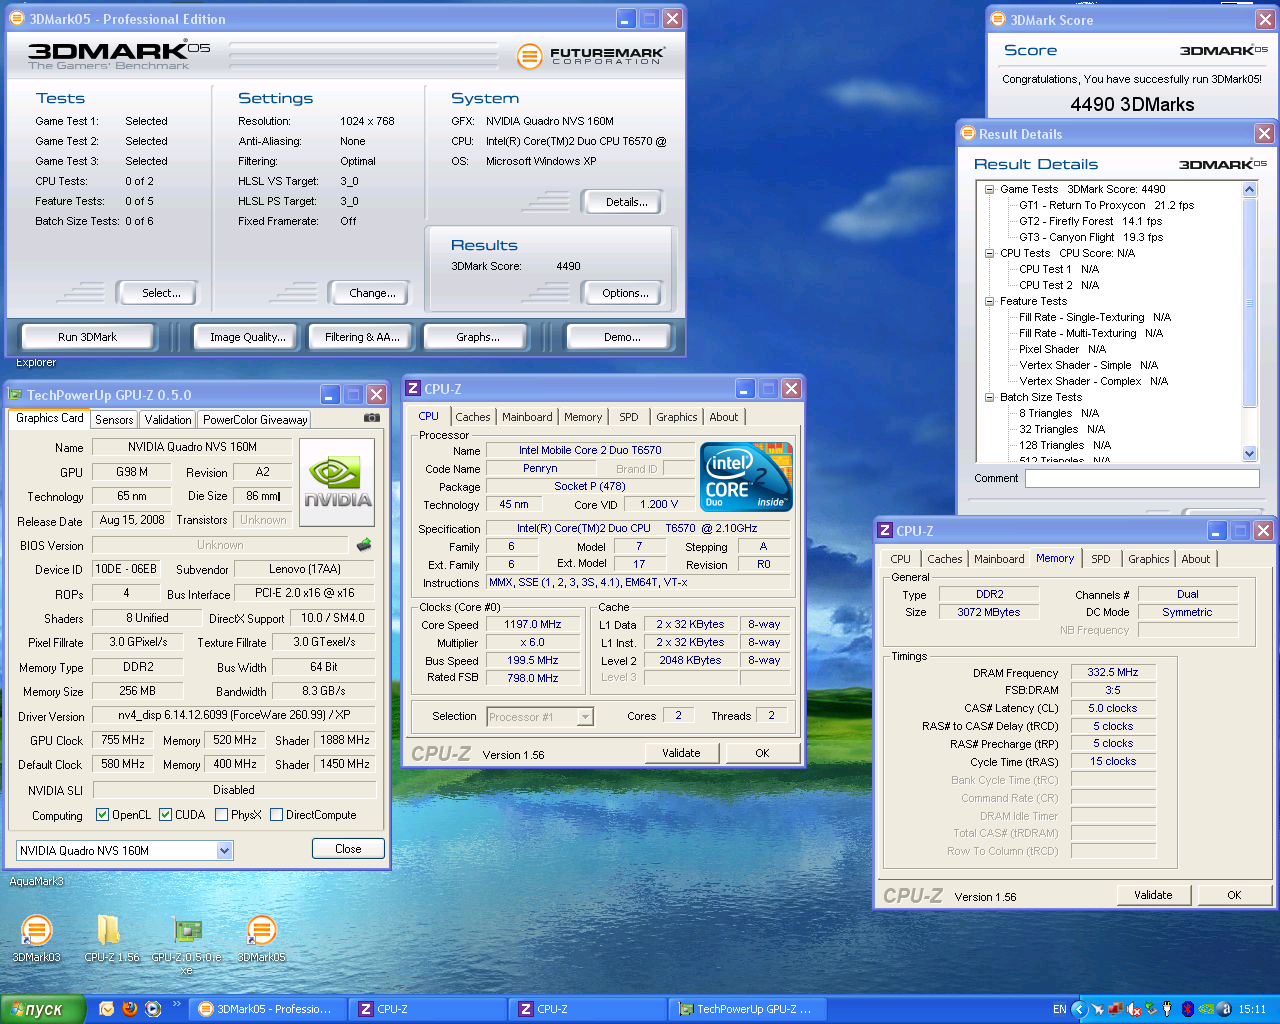Click the GPU-Z title bar icon
Viewport: 1280px width, 1024px height.
pyautogui.click(x=16, y=394)
